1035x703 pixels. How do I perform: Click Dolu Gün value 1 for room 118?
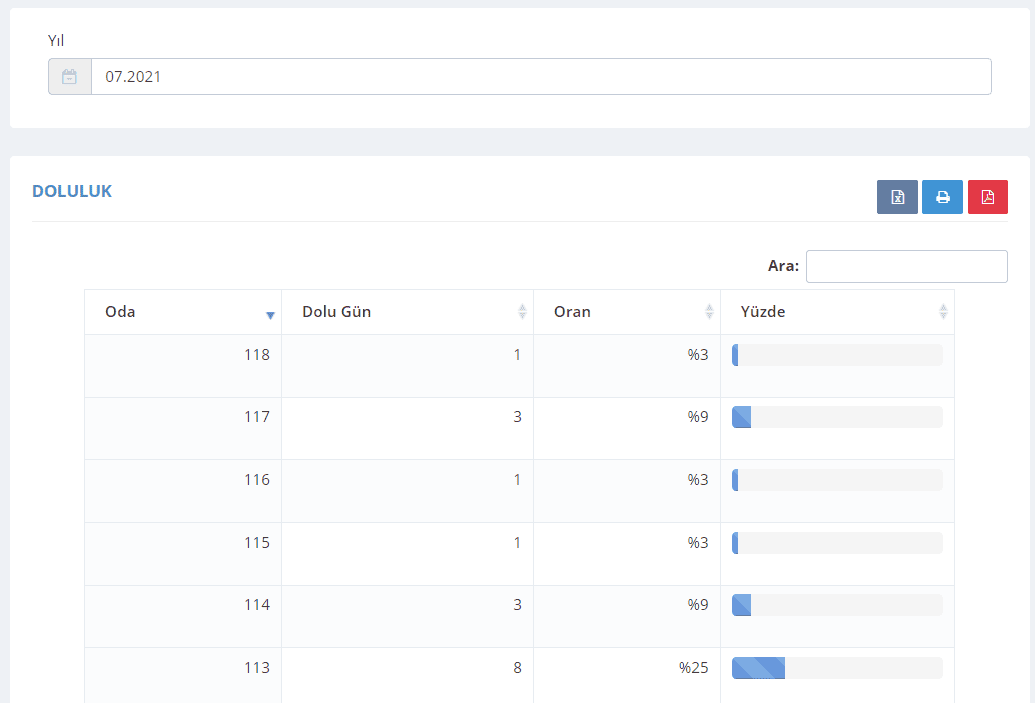pos(518,355)
